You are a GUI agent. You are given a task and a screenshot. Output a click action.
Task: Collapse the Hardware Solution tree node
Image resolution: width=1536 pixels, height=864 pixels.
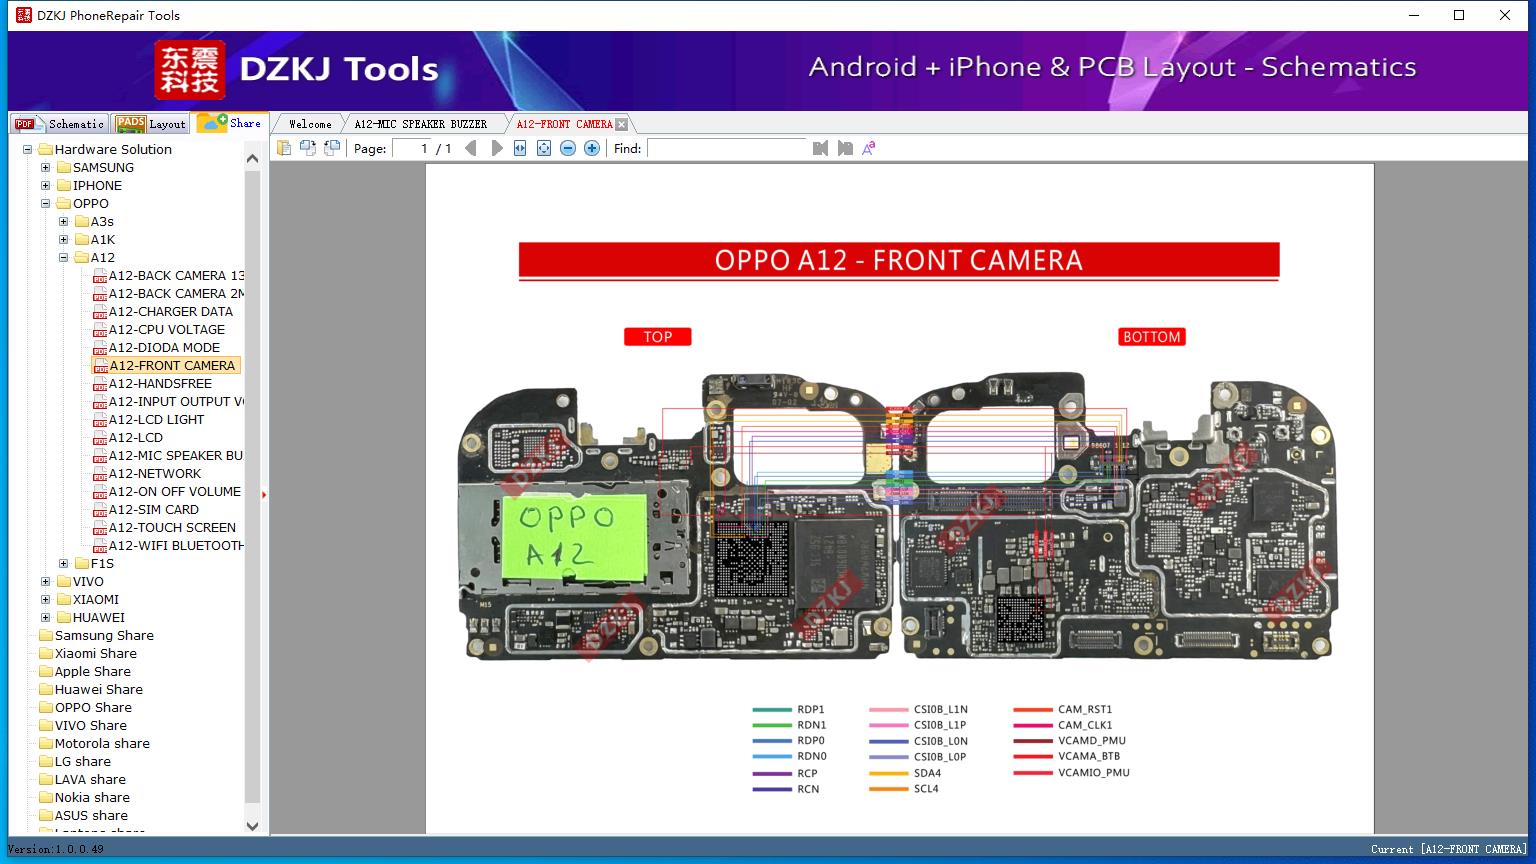(x=28, y=150)
